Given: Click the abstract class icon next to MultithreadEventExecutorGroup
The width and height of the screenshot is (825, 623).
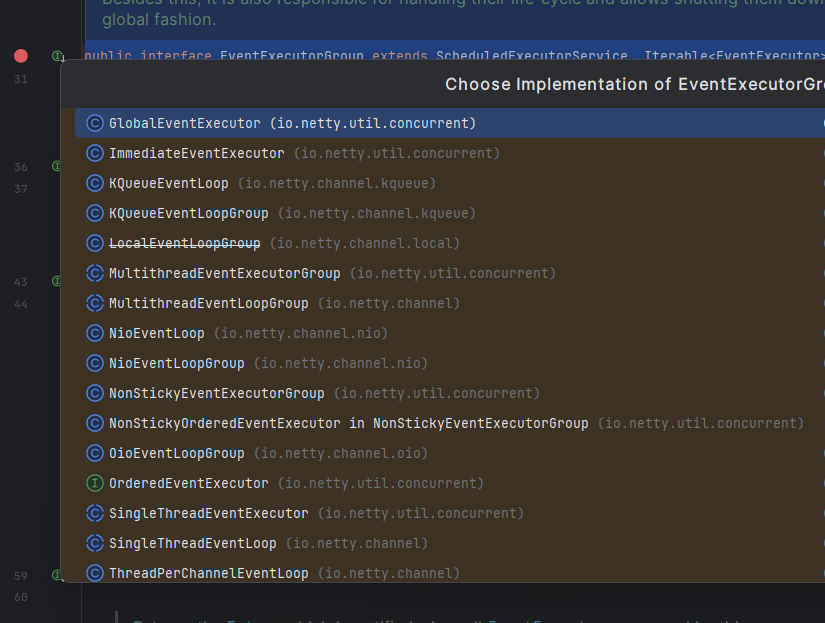Looking at the screenshot, I should [95, 273].
